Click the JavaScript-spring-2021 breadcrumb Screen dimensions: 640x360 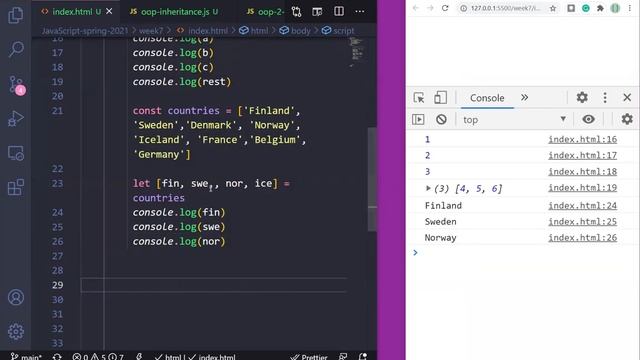85,31
